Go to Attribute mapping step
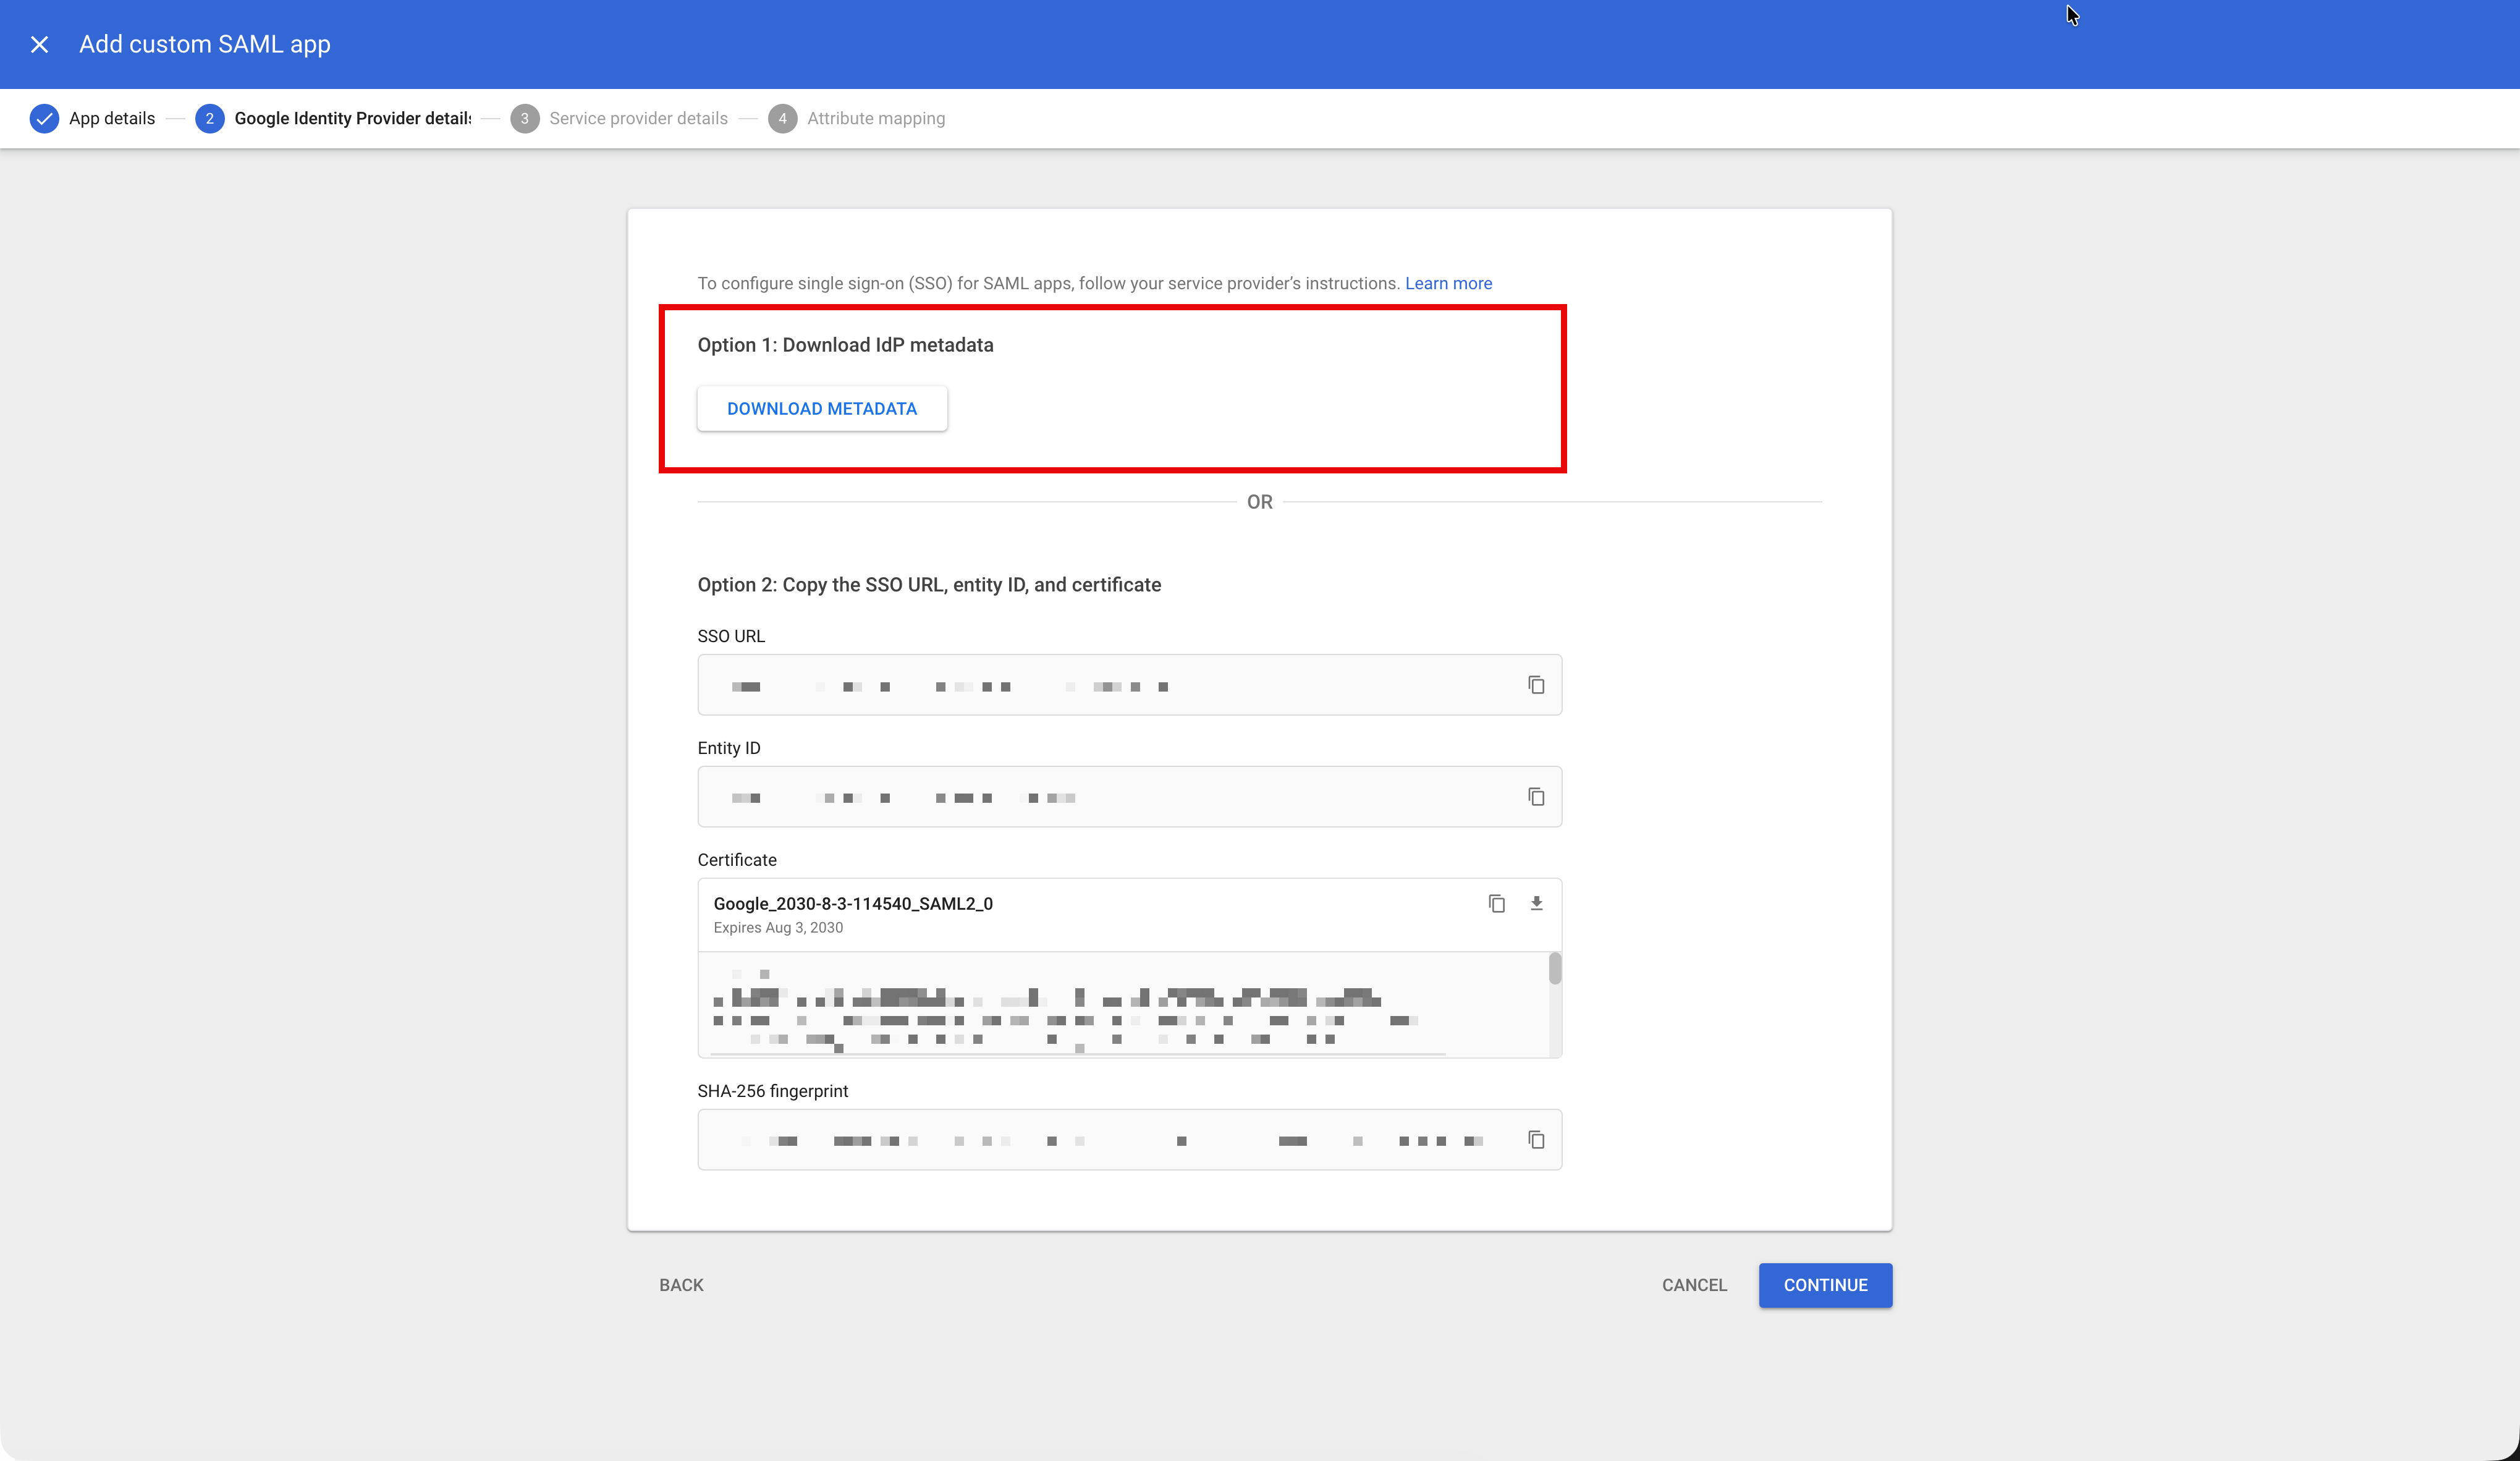This screenshot has height=1461, width=2520. (875, 118)
